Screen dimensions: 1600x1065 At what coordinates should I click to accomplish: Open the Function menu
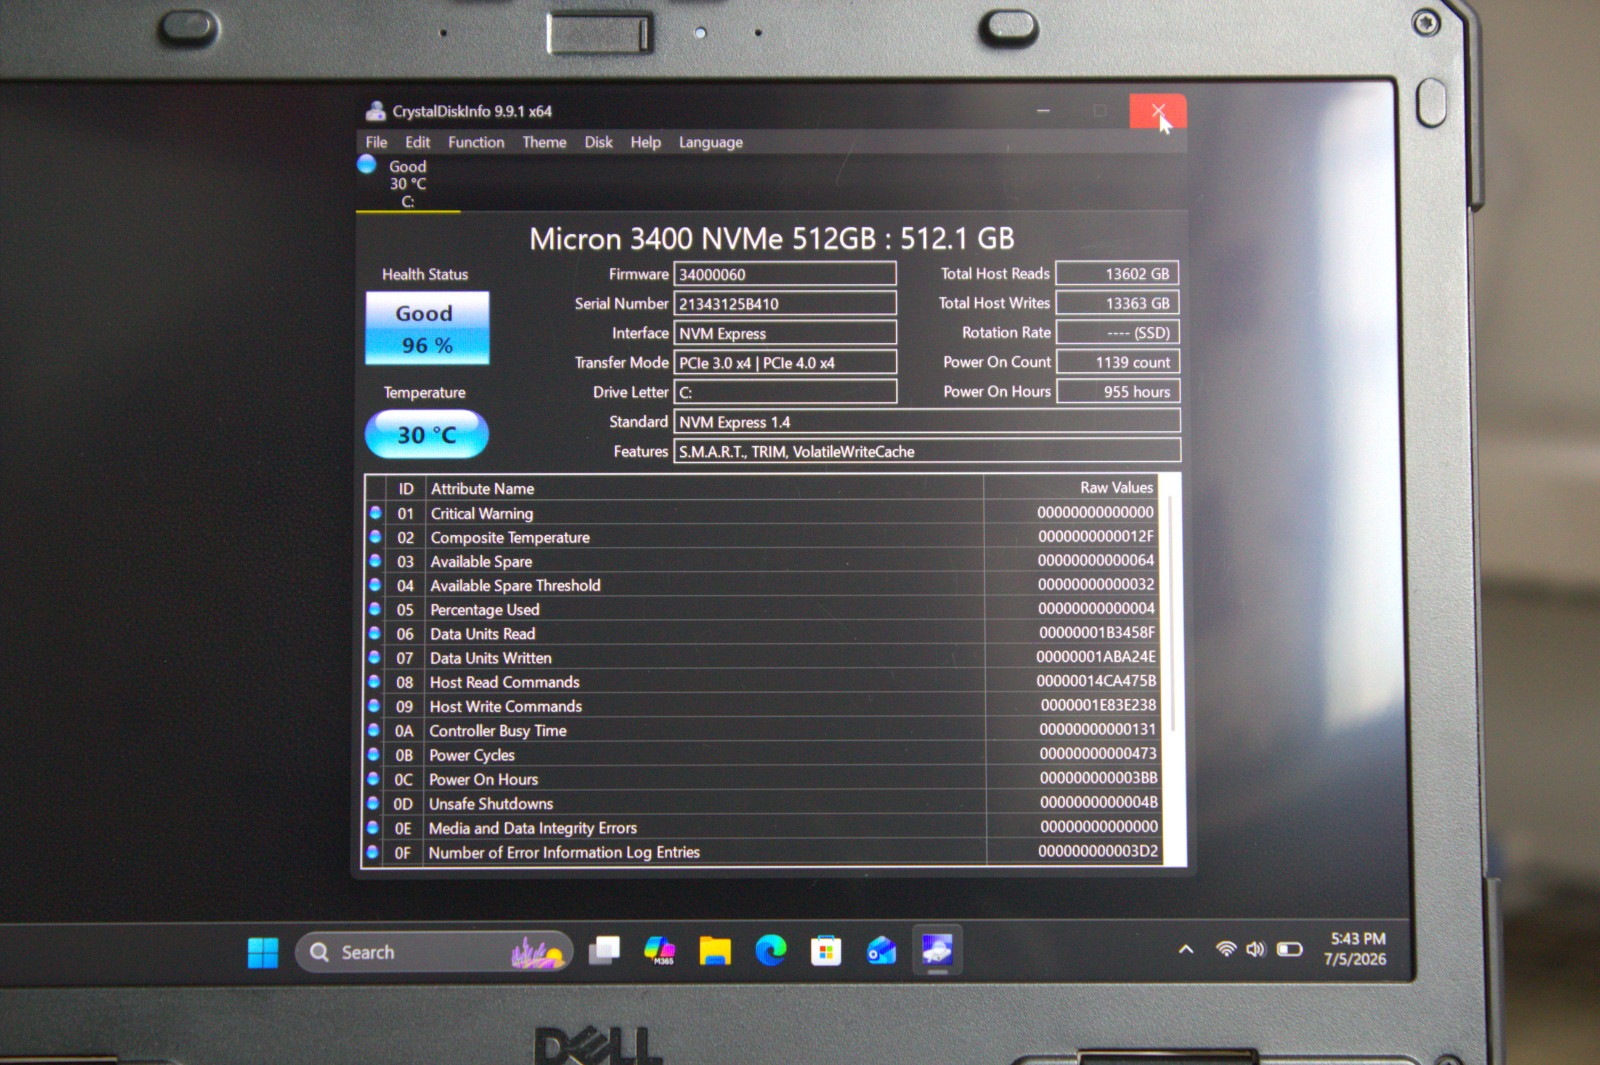click(476, 142)
